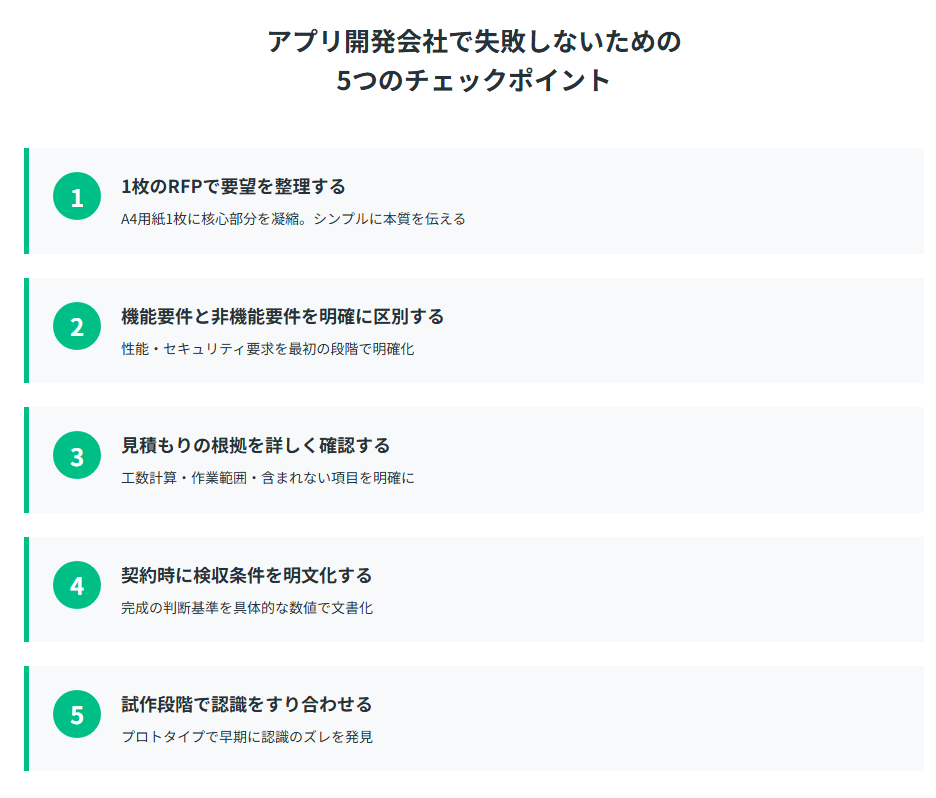Select the heading "試作段階で認識をすり合わせる"

pos(246,704)
